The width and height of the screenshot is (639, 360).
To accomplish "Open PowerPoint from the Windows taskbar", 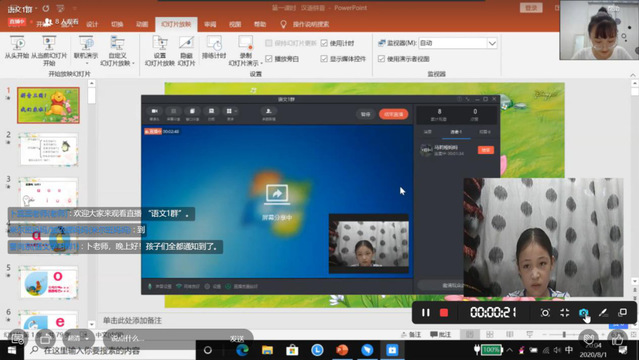I will [x=342, y=350].
